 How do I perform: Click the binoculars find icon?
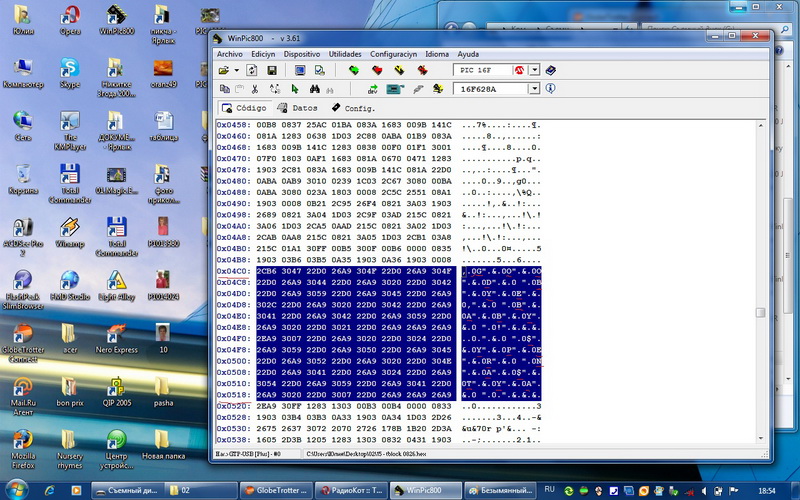click(x=314, y=89)
